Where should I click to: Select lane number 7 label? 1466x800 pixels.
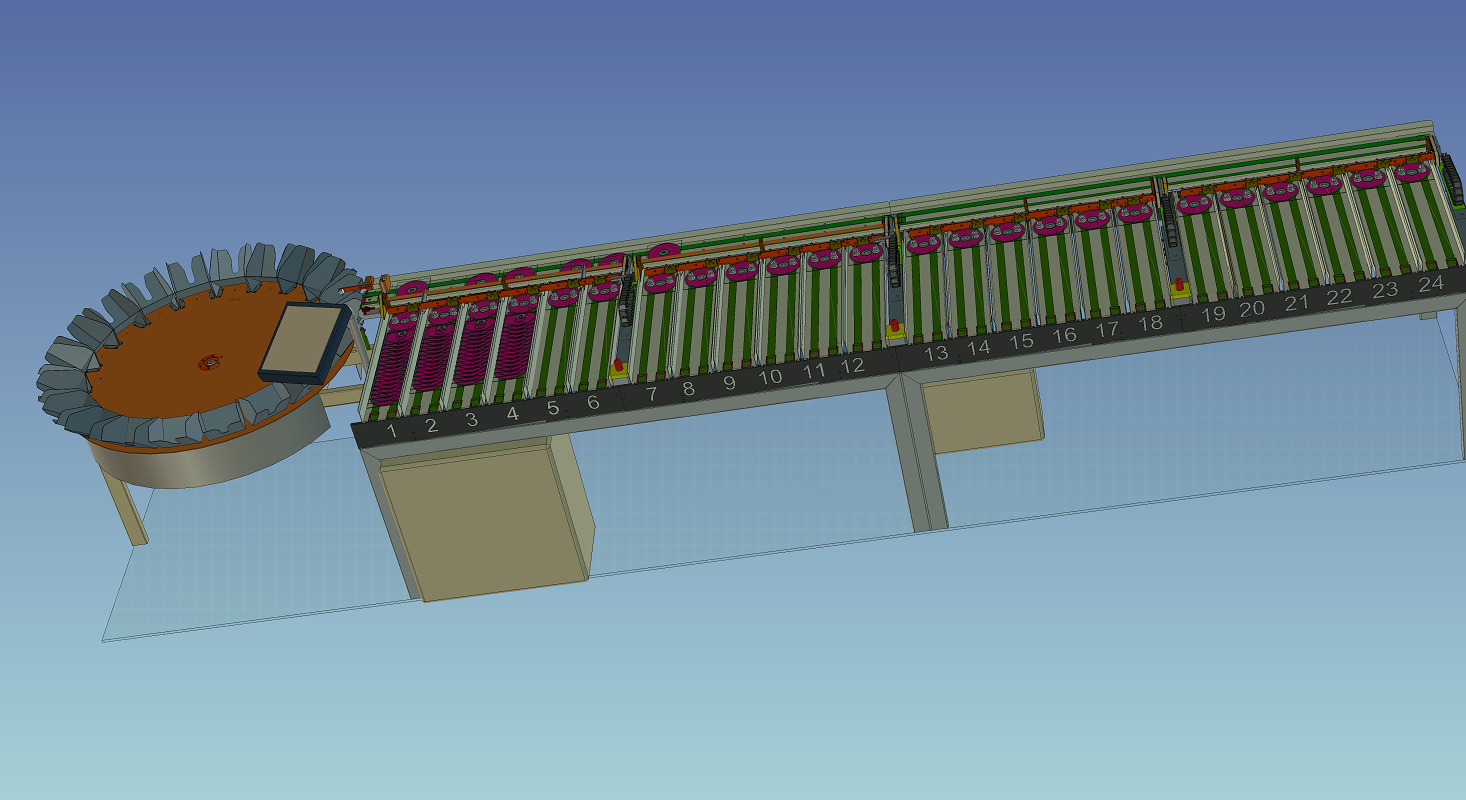[652, 394]
